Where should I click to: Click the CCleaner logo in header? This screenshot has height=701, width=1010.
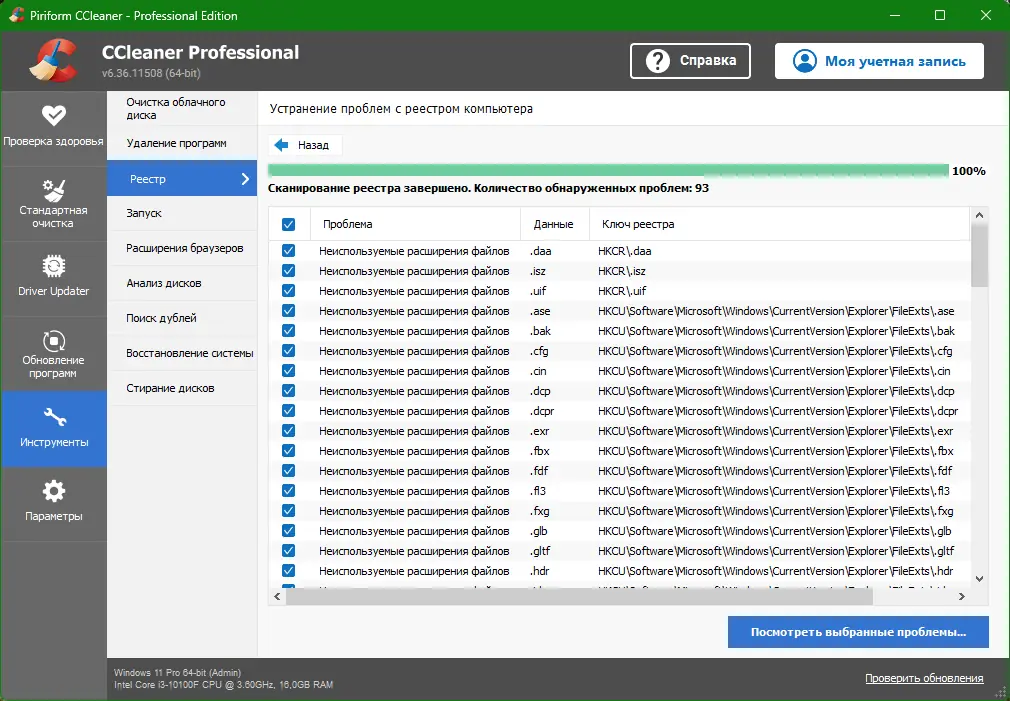(x=53, y=61)
